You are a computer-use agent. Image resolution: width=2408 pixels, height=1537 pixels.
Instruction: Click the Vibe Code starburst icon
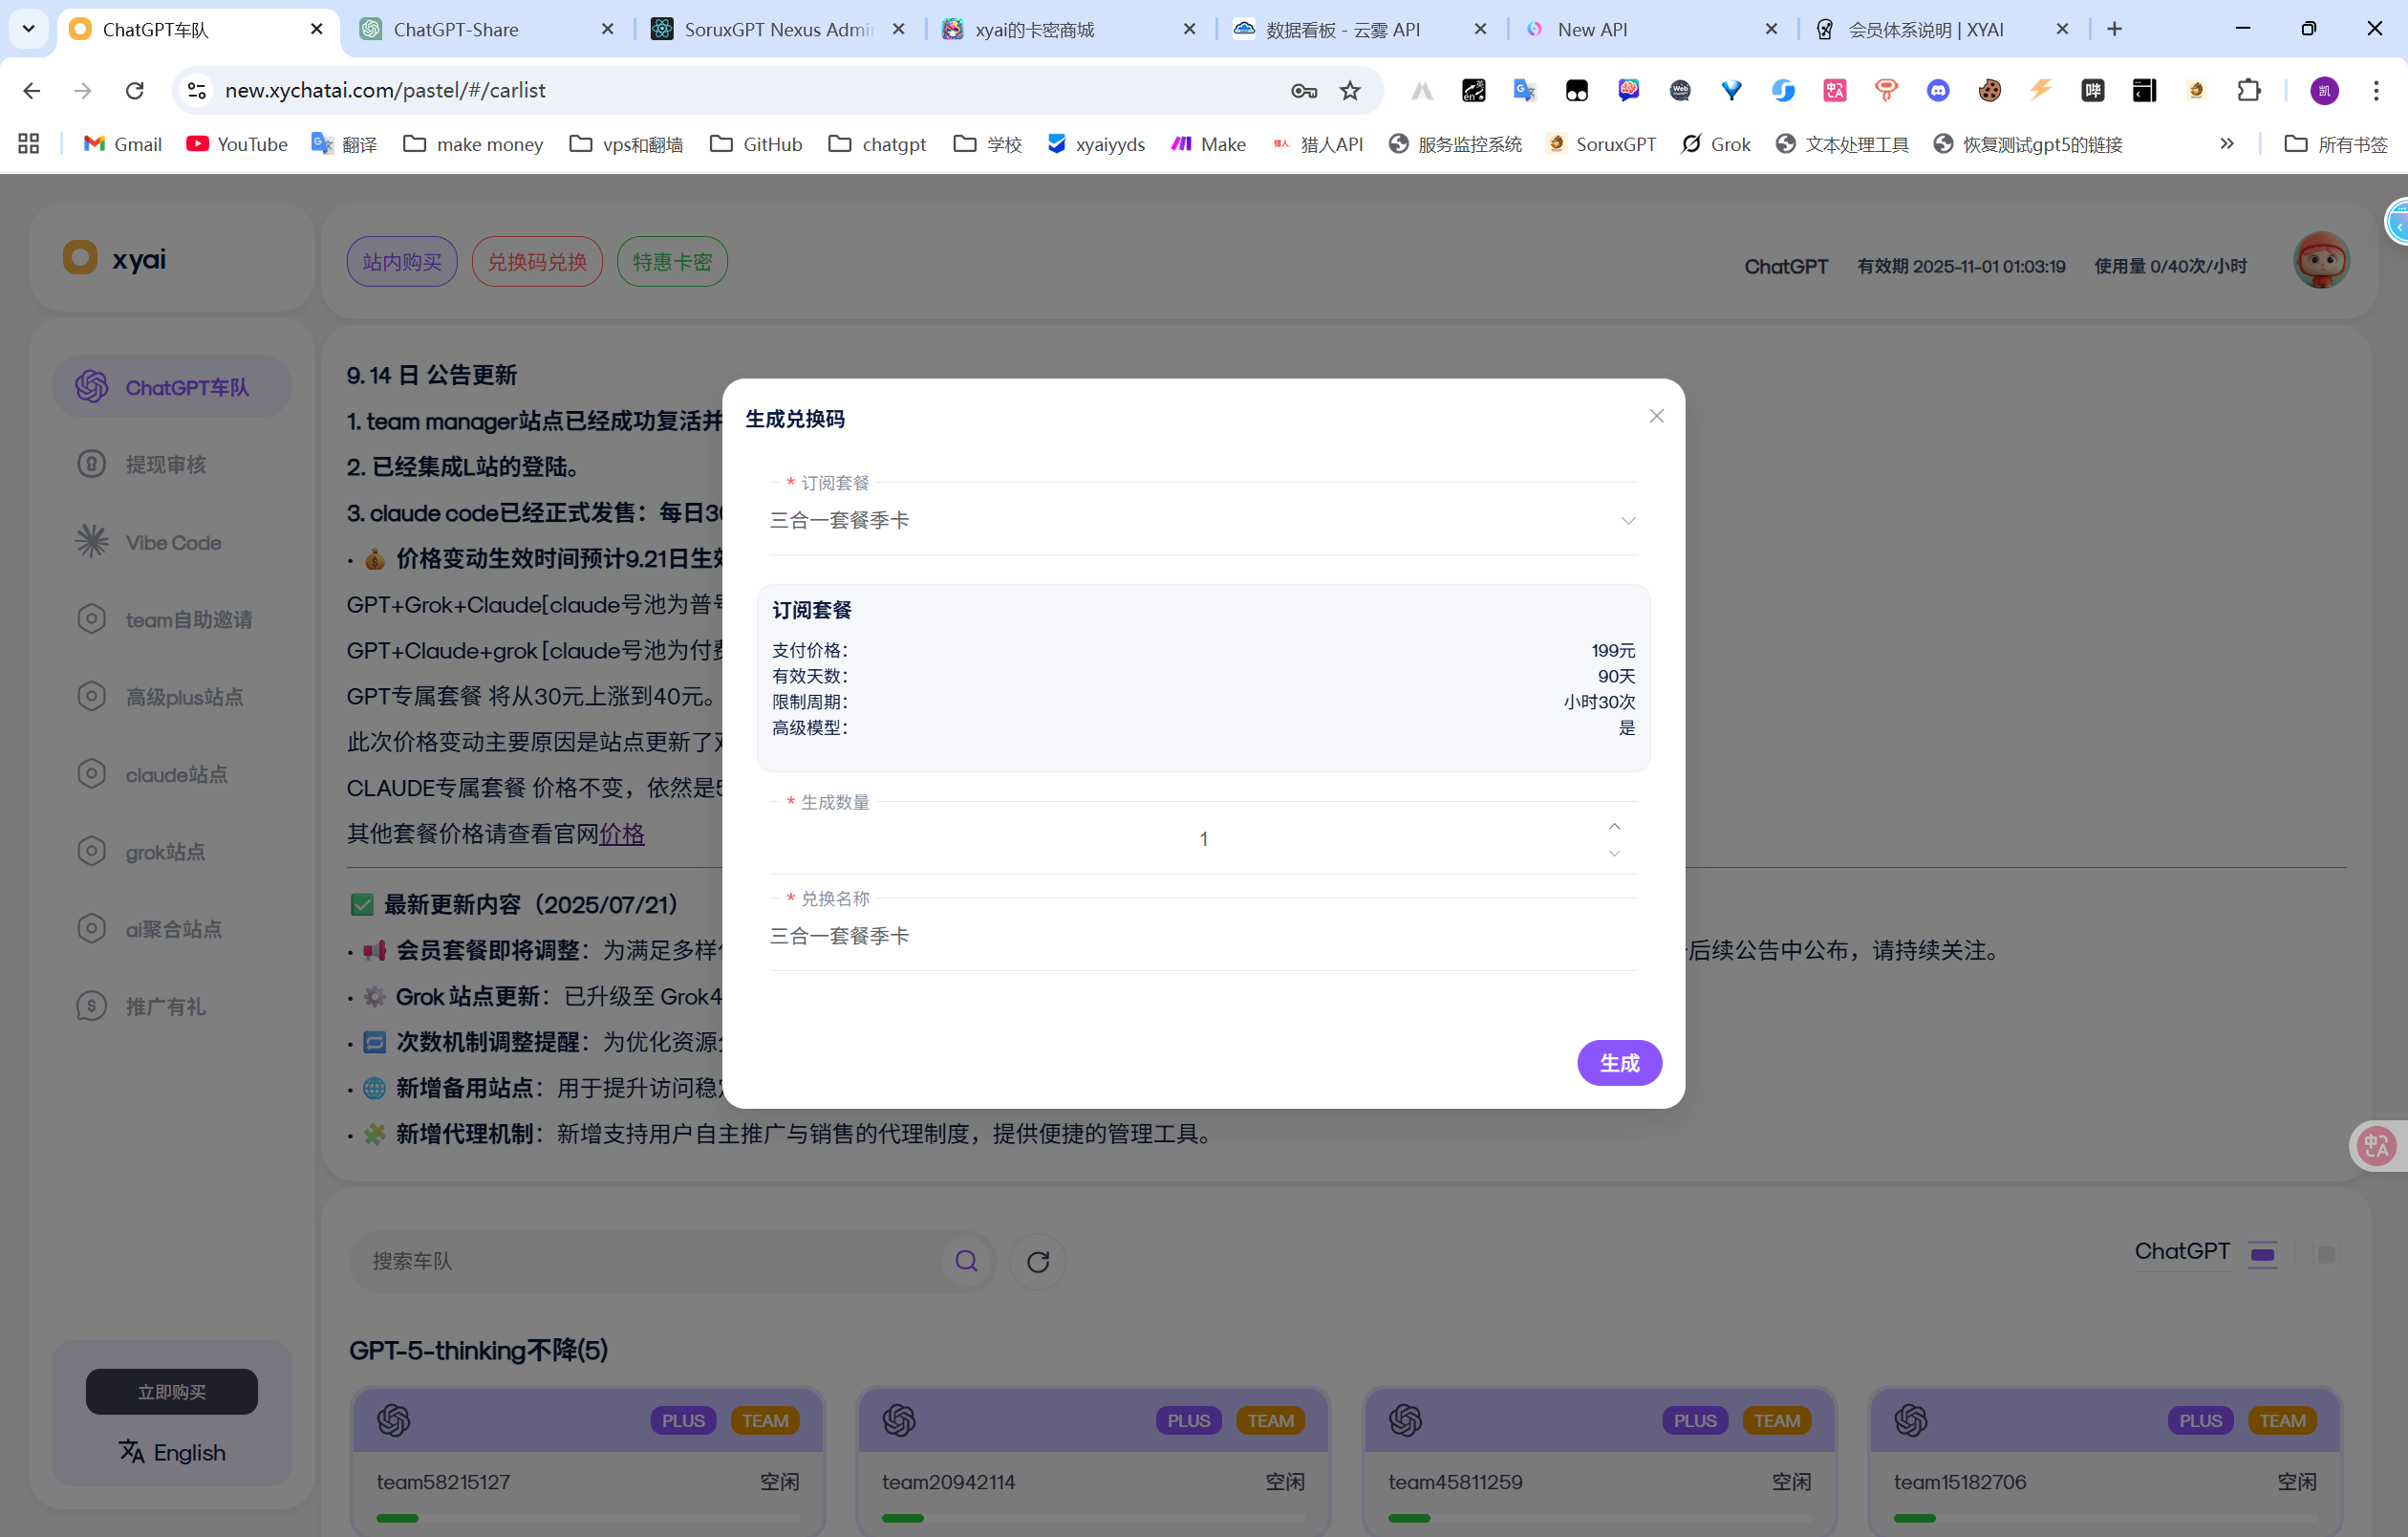point(91,541)
